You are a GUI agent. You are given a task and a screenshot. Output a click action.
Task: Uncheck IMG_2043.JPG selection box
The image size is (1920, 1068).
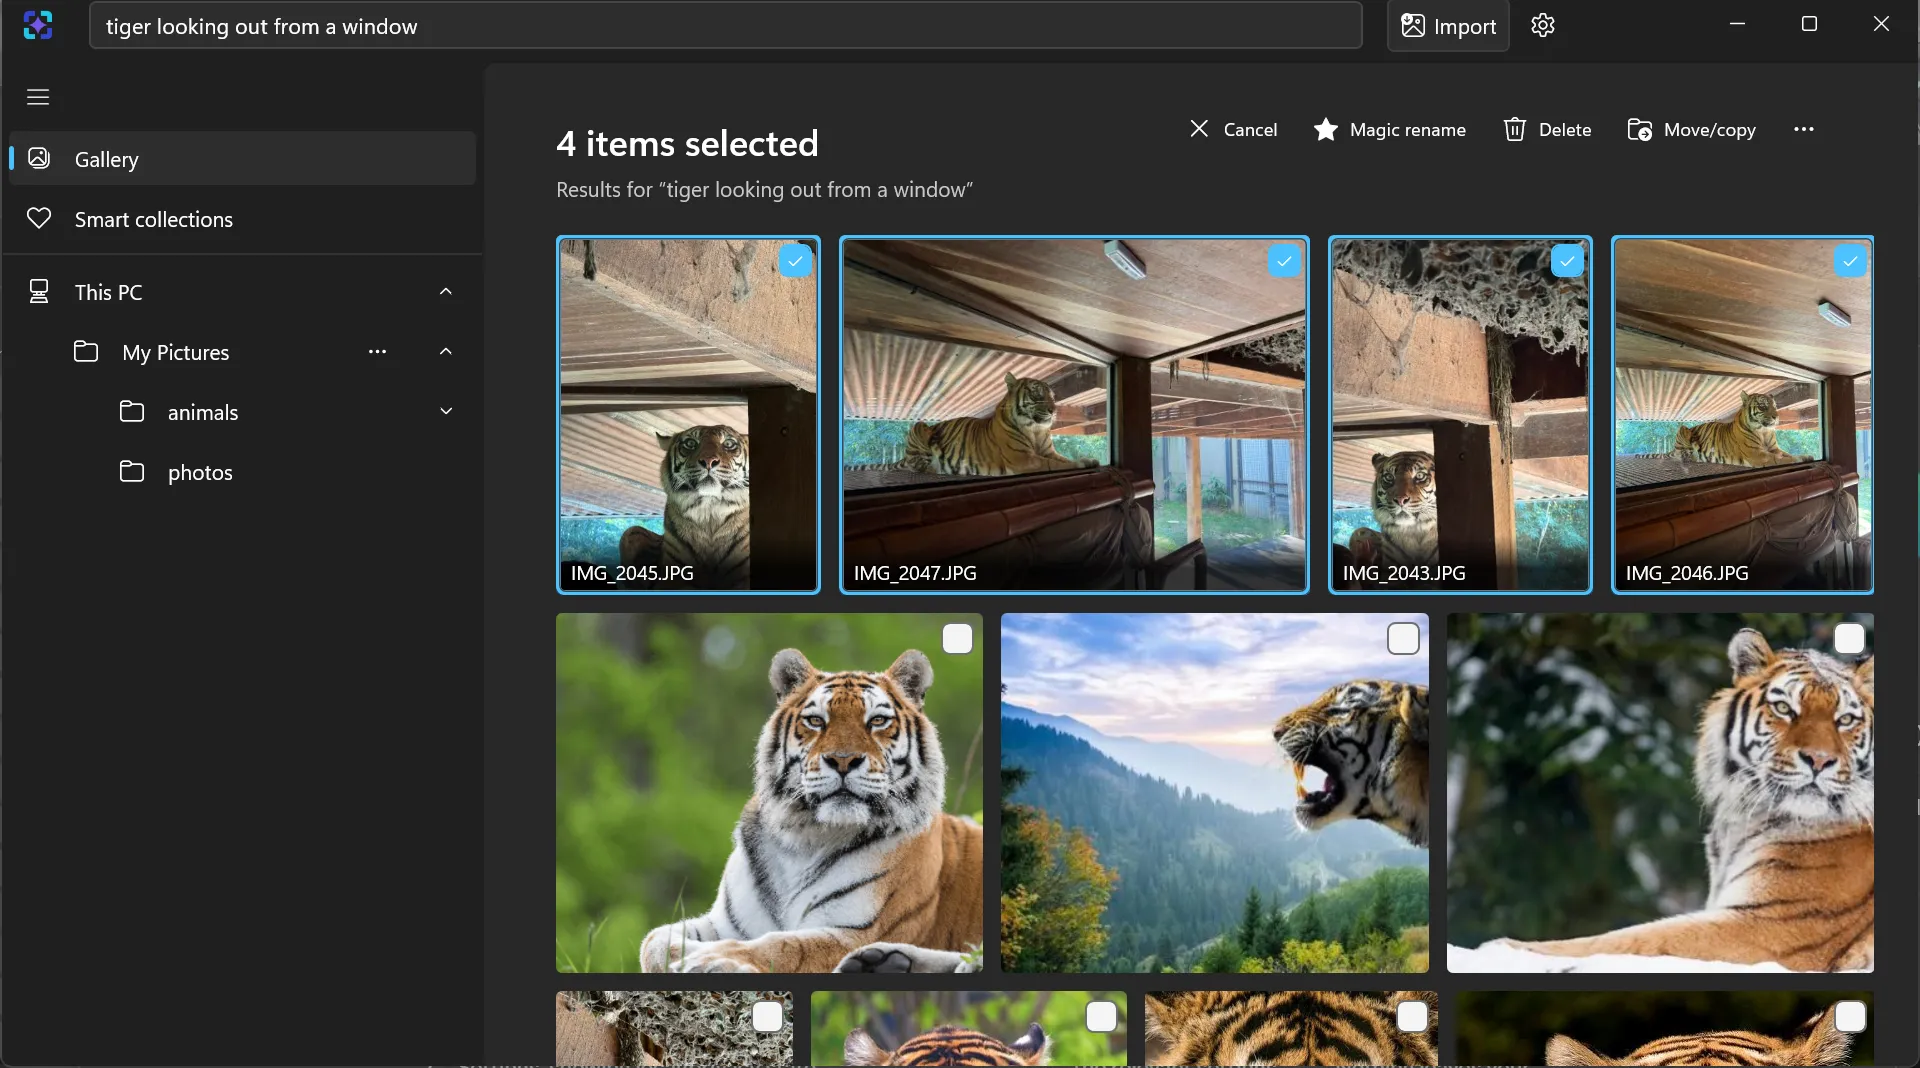pyautogui.click(x=1567, y=261)
